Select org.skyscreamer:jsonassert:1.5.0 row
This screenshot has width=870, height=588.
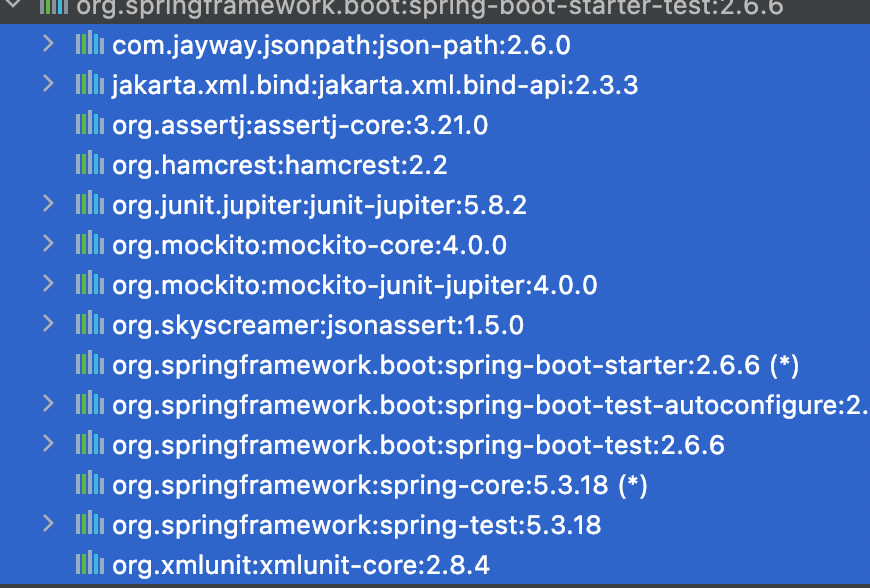click(x=435, y=325)
